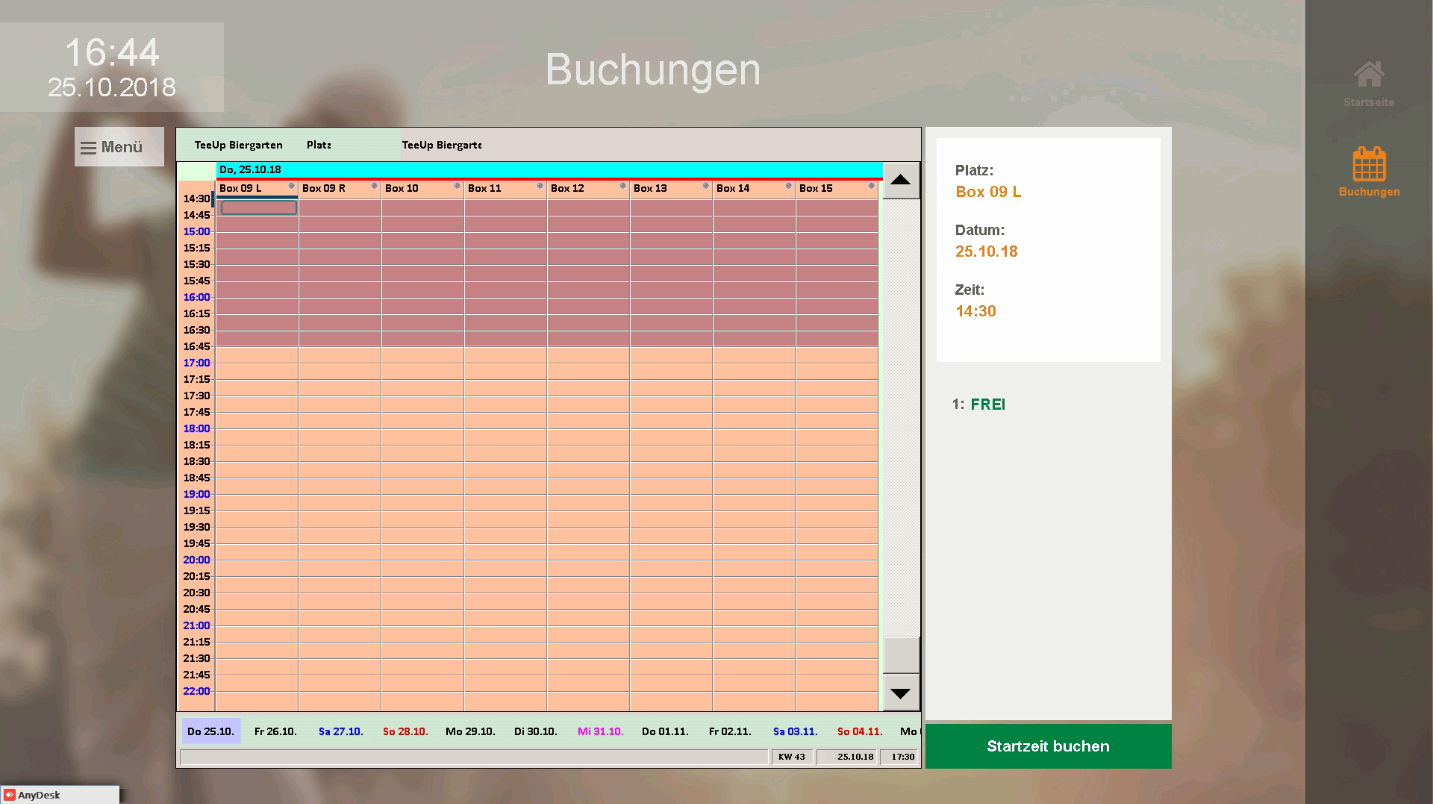Click the dot icon in Box 09 L header

pos(291,187)
